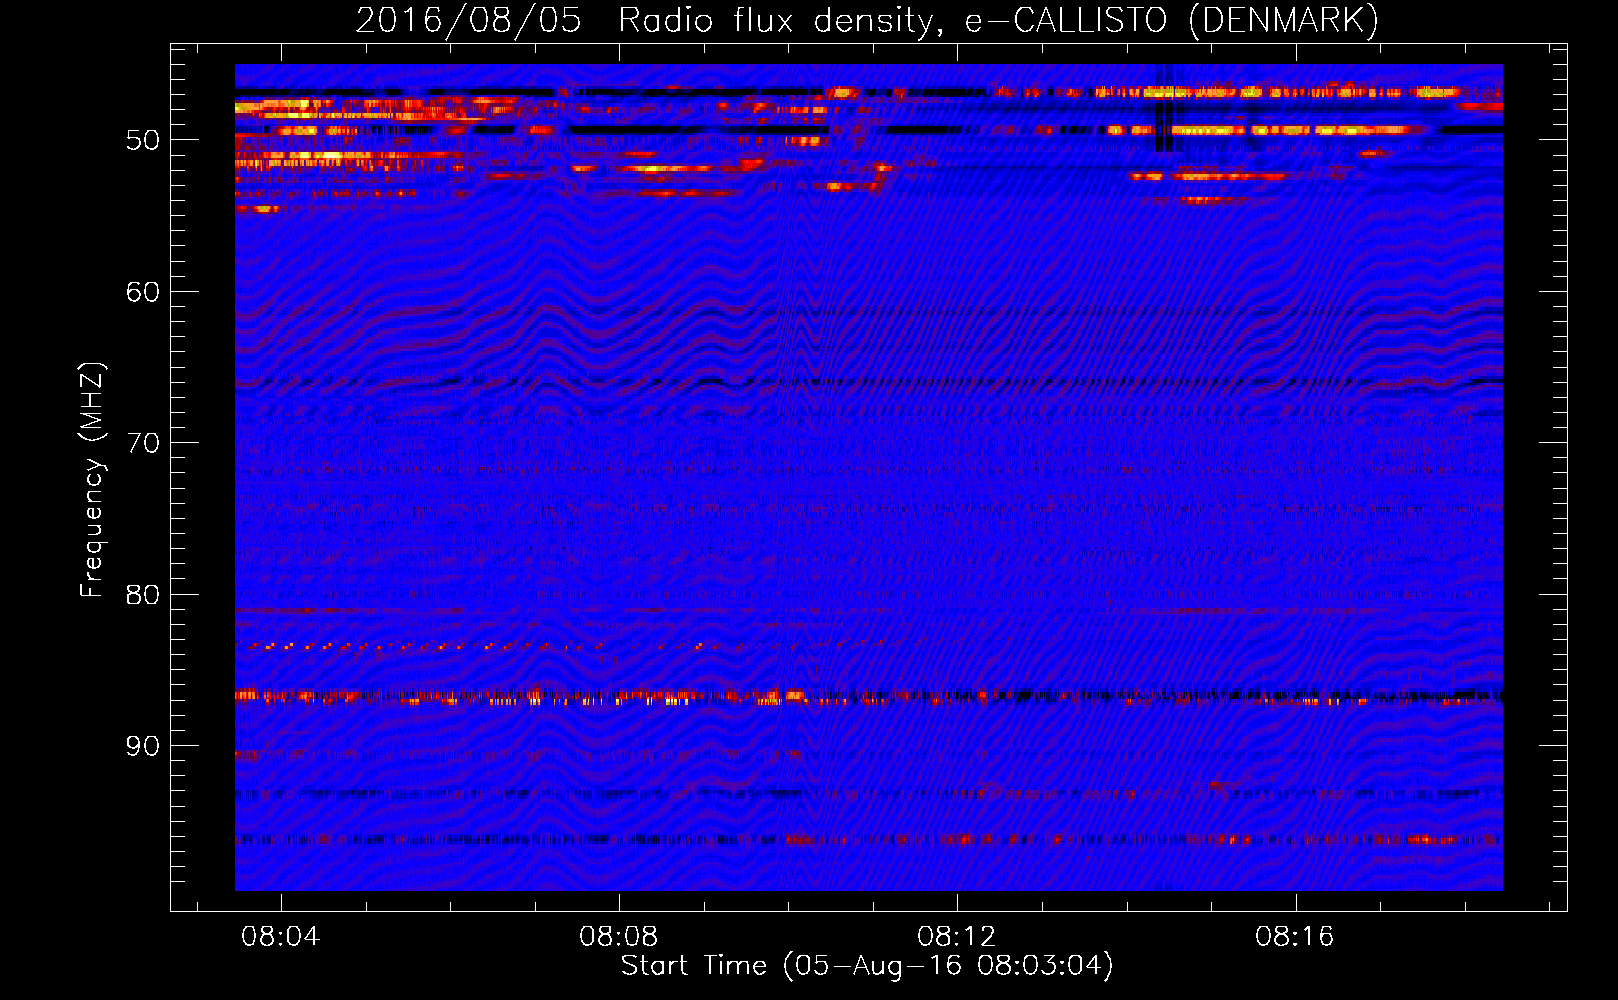Click the date "2016/08/05" in the title

tap(468, 21)
